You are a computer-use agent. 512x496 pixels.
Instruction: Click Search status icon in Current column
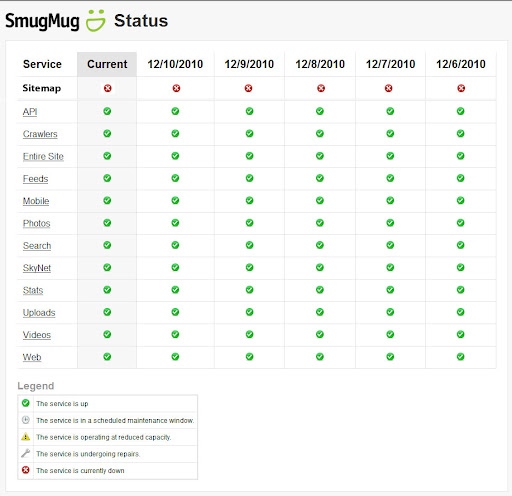point(107,245)
